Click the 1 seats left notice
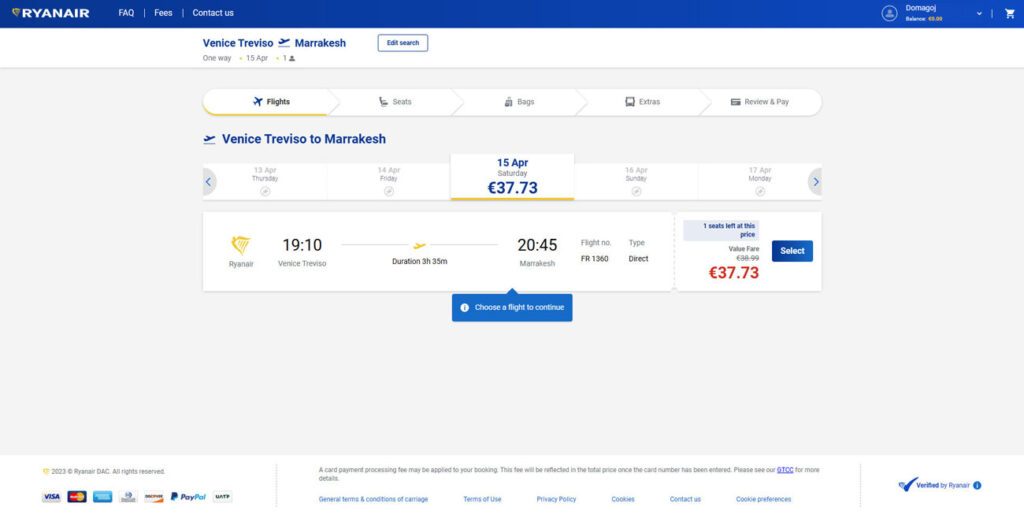Image resolution: width=1024 pixels, height=514 pixels. click(x=722, y=231)
